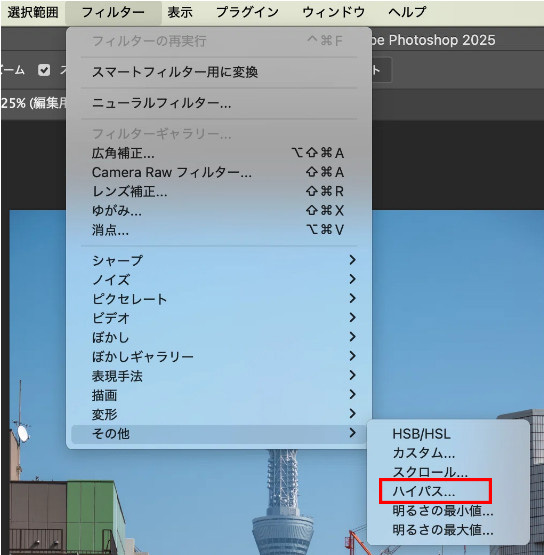Expand the 描画 submenu
Image resolution: width=544 pixels, height=555 pixels.
coord(219,395)
